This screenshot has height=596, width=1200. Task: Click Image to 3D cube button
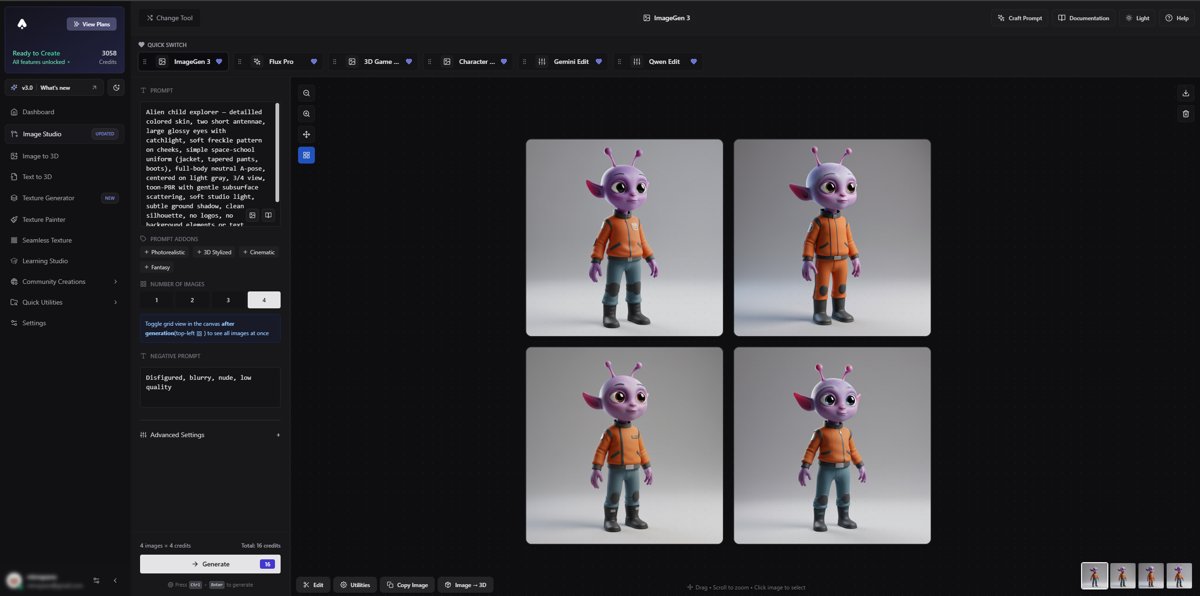pos(466,585)
